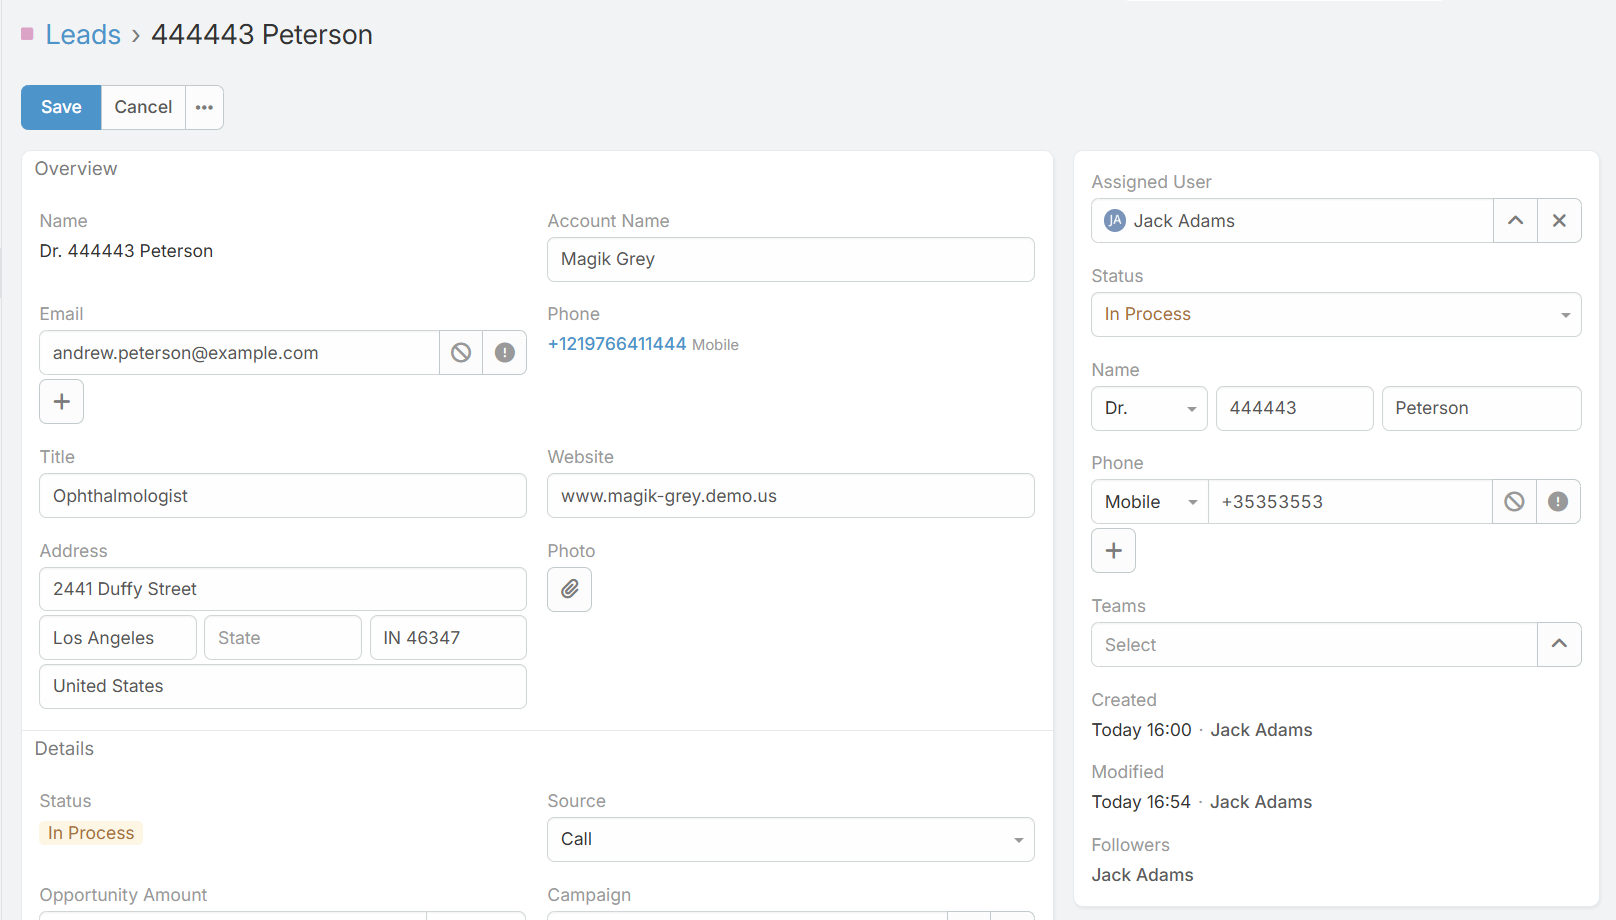Cancel editing the lead
This screenshot has width=1616, height=920.
click(143, 107)
